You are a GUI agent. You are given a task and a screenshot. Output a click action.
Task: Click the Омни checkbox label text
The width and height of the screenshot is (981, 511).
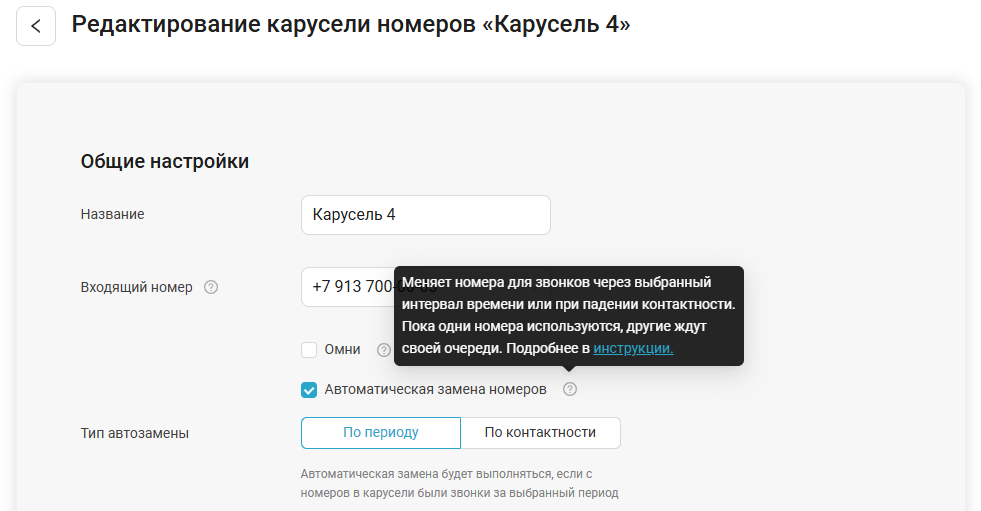tap(342, 350)
